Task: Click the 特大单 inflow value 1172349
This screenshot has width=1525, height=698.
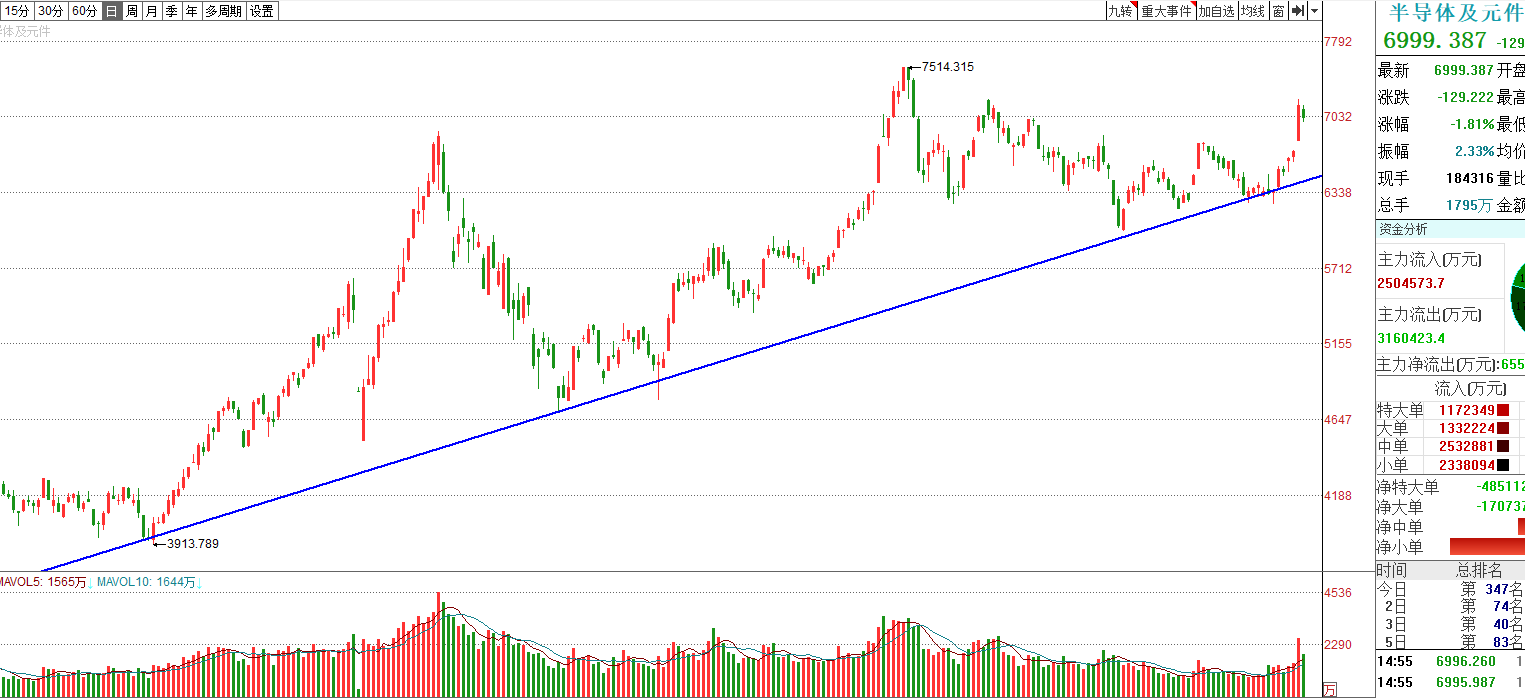Action: click(x=1466, y=410)
